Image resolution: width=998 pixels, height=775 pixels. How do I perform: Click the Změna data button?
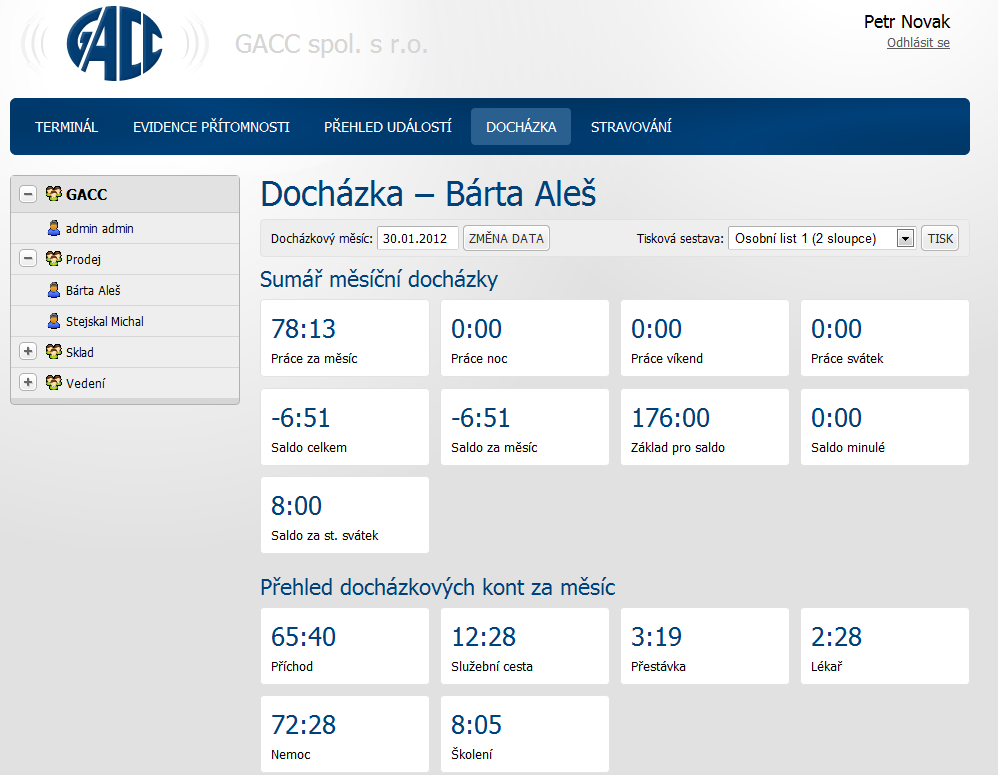click(506, 239)
